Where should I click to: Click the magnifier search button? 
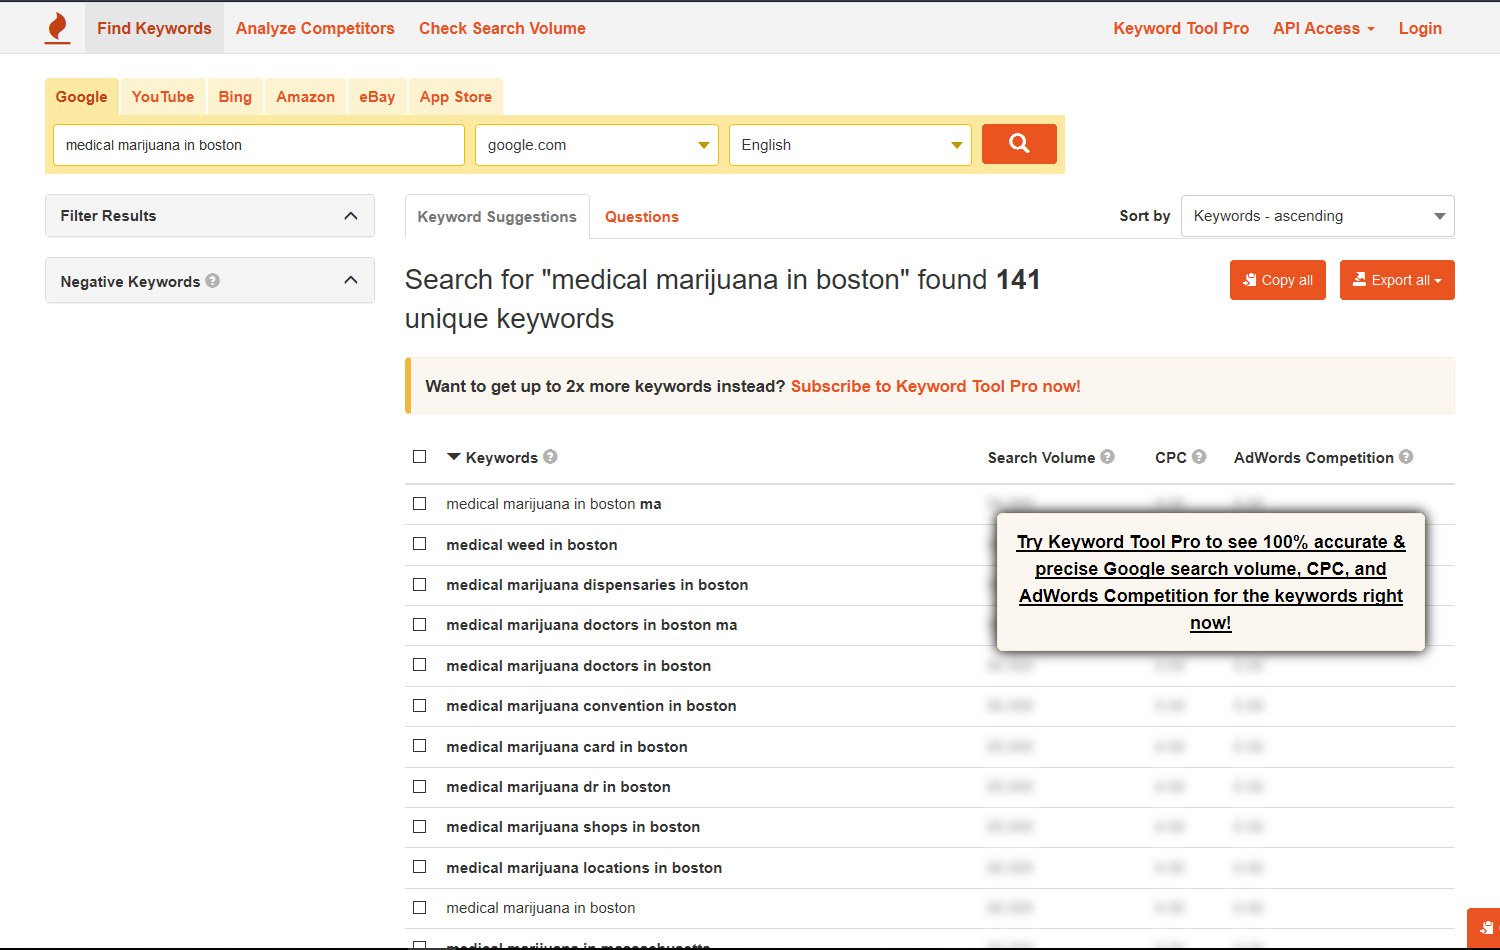click(1019, 144)
